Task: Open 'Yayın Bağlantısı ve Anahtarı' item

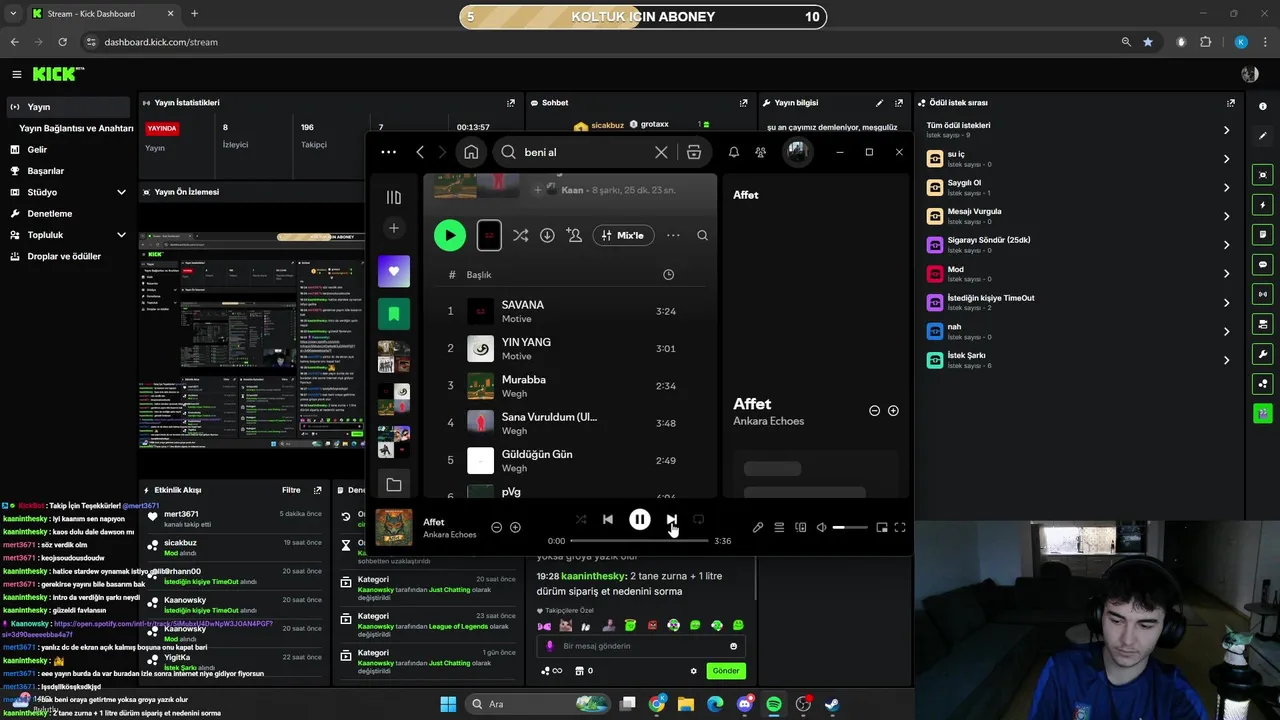Action: coord(76,128)
